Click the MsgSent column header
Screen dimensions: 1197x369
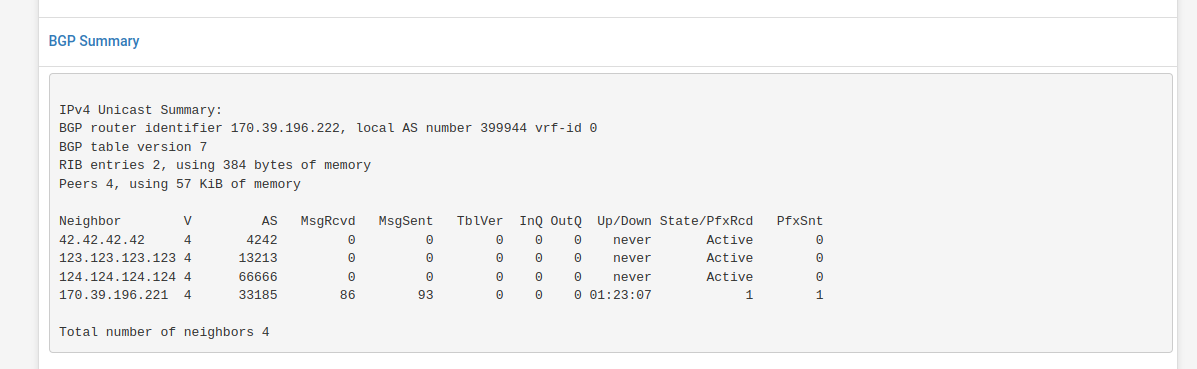point(406,221)
